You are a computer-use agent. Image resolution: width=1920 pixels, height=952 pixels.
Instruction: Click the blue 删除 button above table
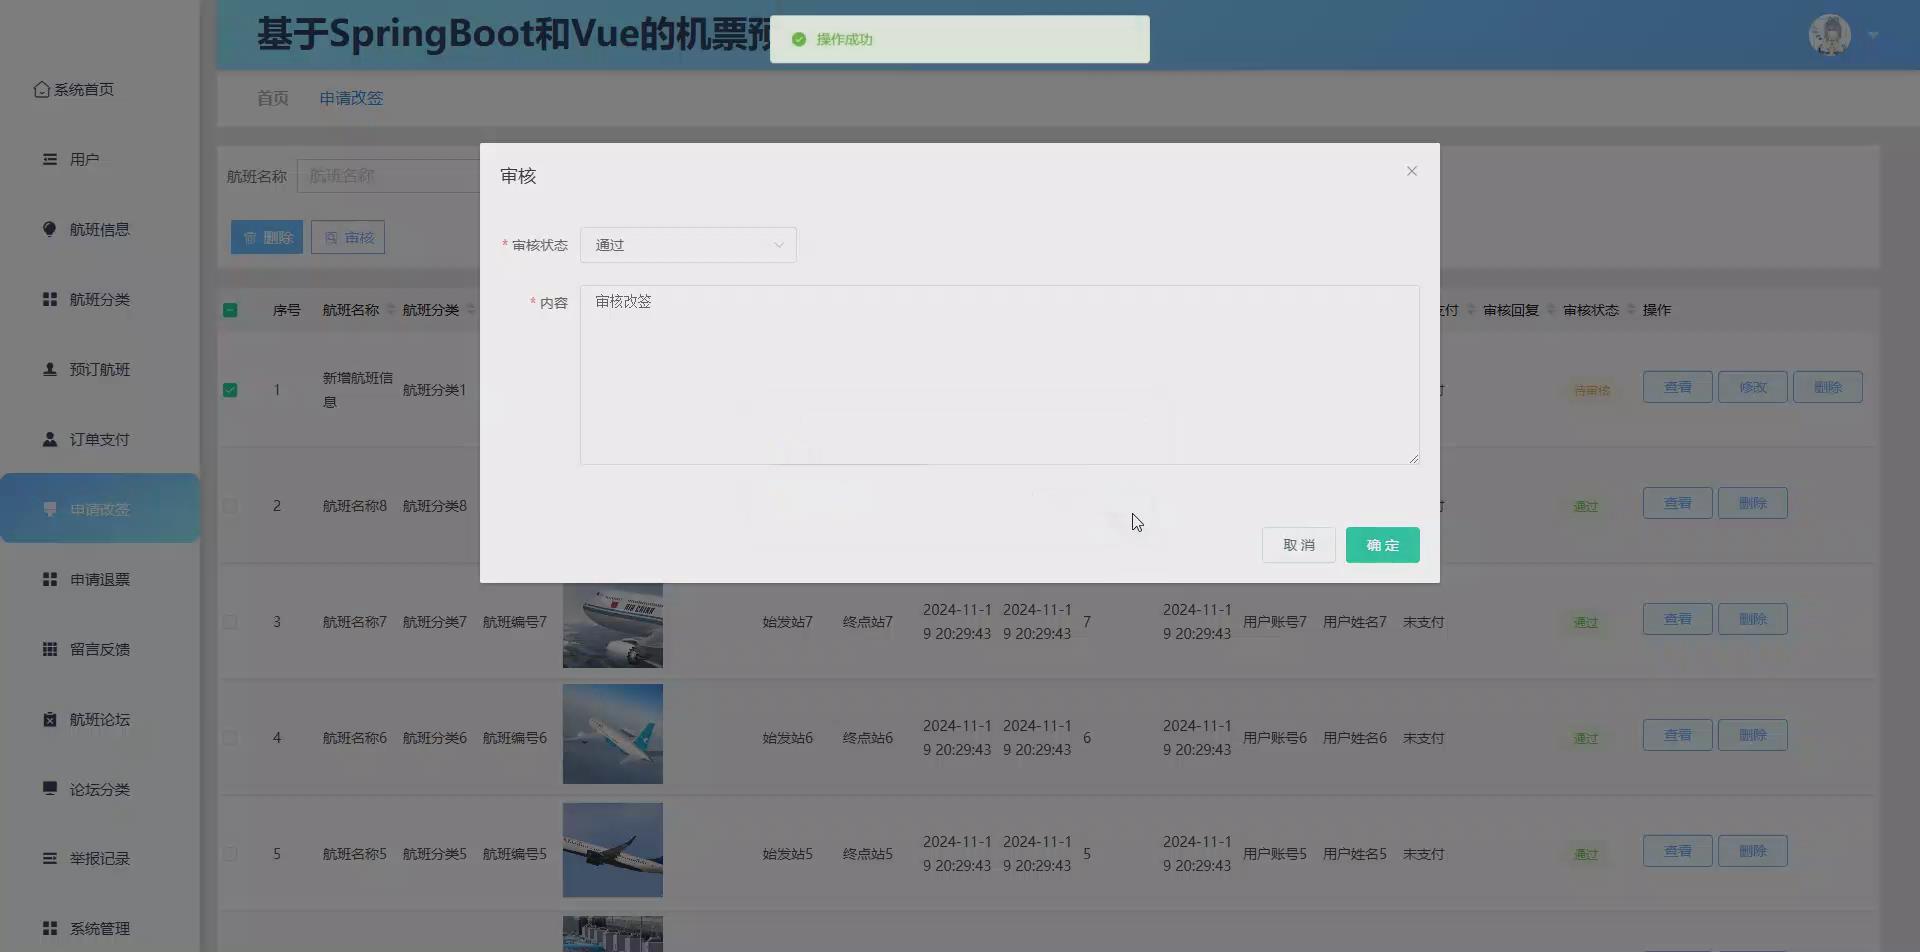click(267, 237)
